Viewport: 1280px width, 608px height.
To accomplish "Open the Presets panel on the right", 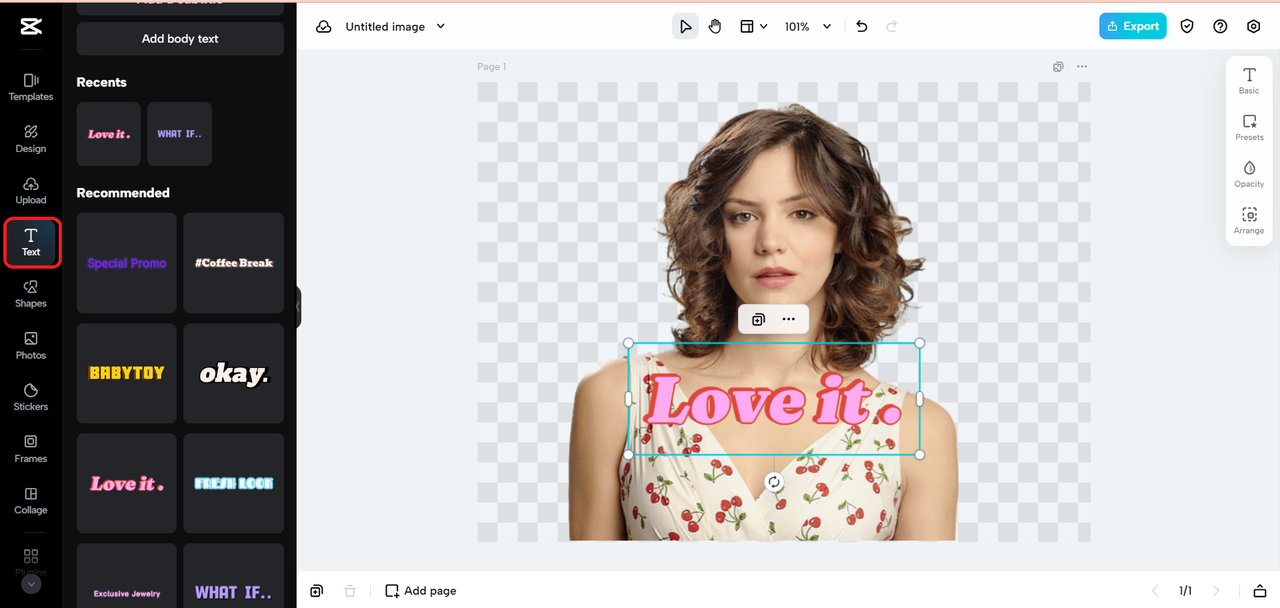I will (1249, 126).
